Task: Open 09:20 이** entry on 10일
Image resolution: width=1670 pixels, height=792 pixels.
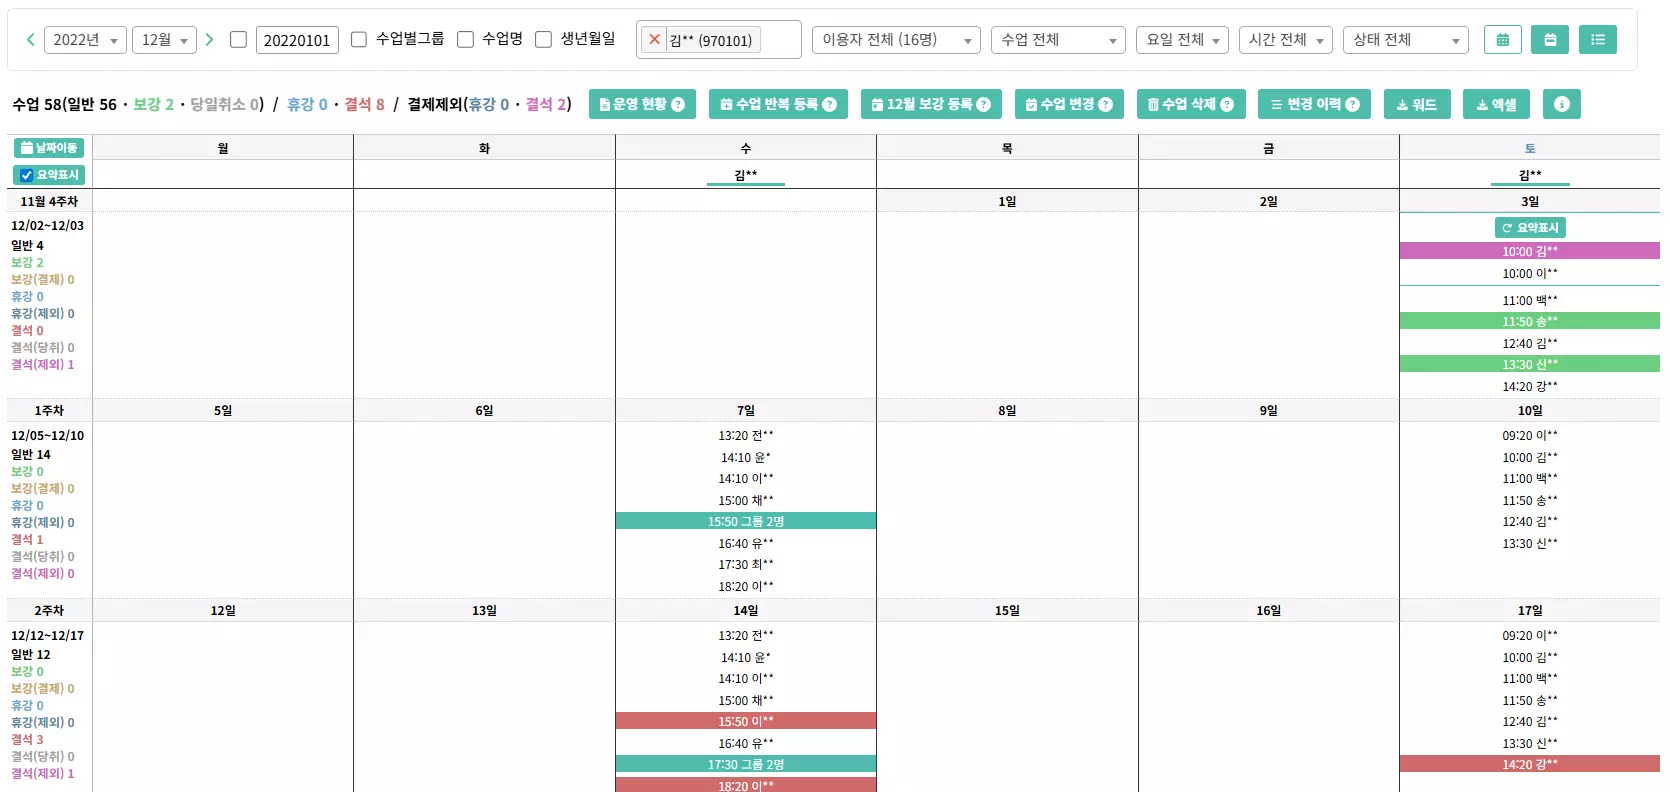Action: pyautogui.click(x=1530, y=436)
